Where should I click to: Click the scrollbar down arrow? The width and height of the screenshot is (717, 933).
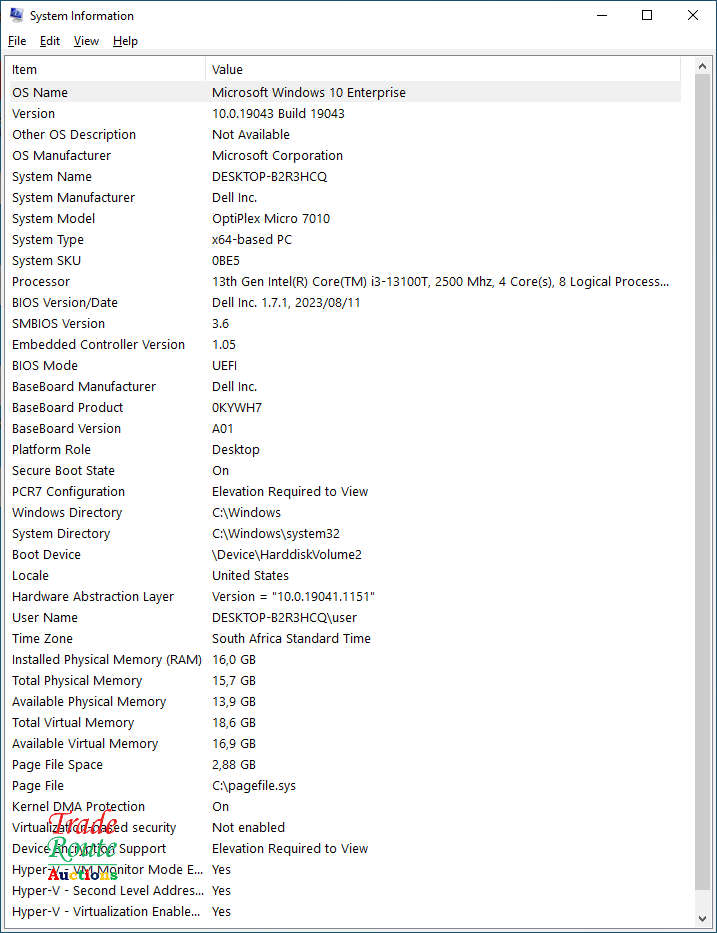(x=702, y=919)
